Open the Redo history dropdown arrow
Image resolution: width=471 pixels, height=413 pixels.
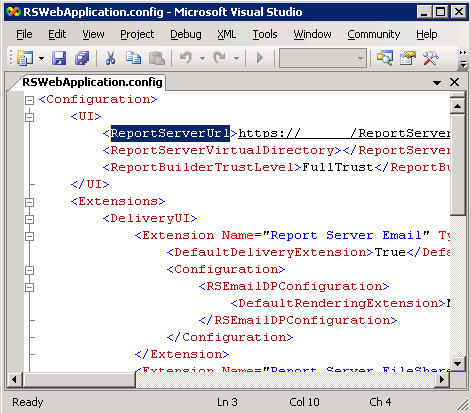236,58
